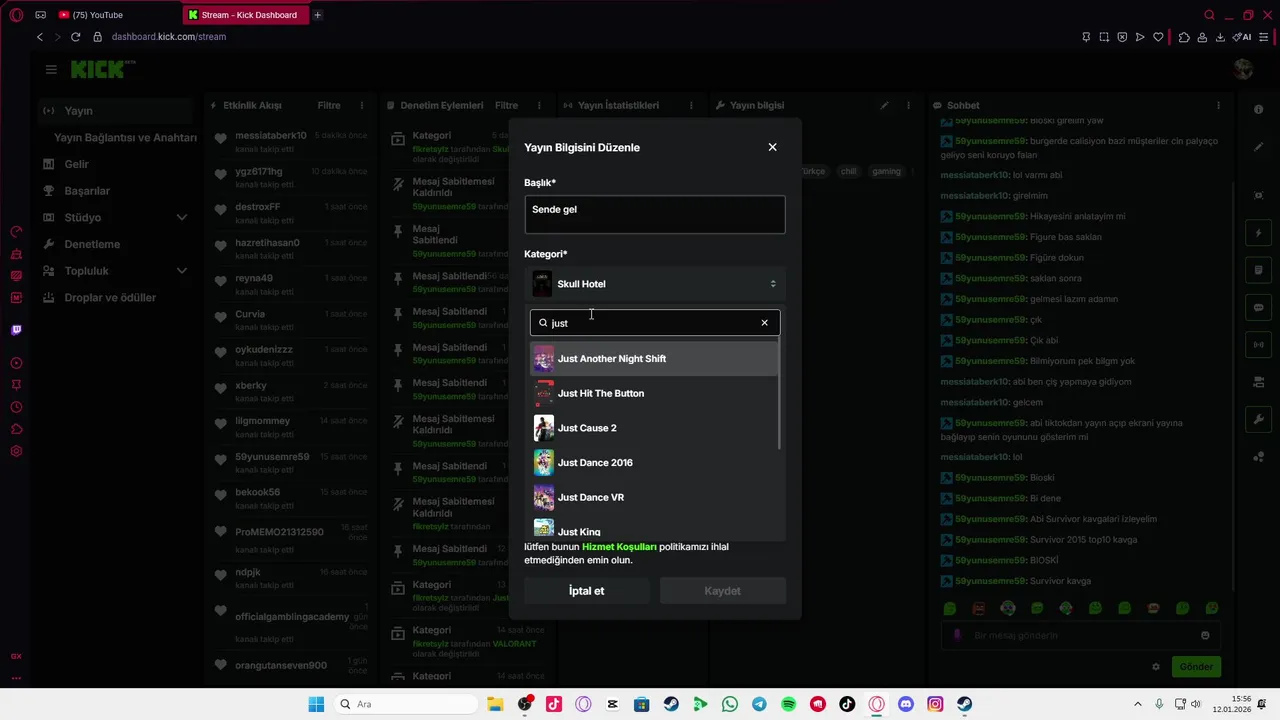Reload the page
Screen dimensions: 1280x720
coord(75,37)
